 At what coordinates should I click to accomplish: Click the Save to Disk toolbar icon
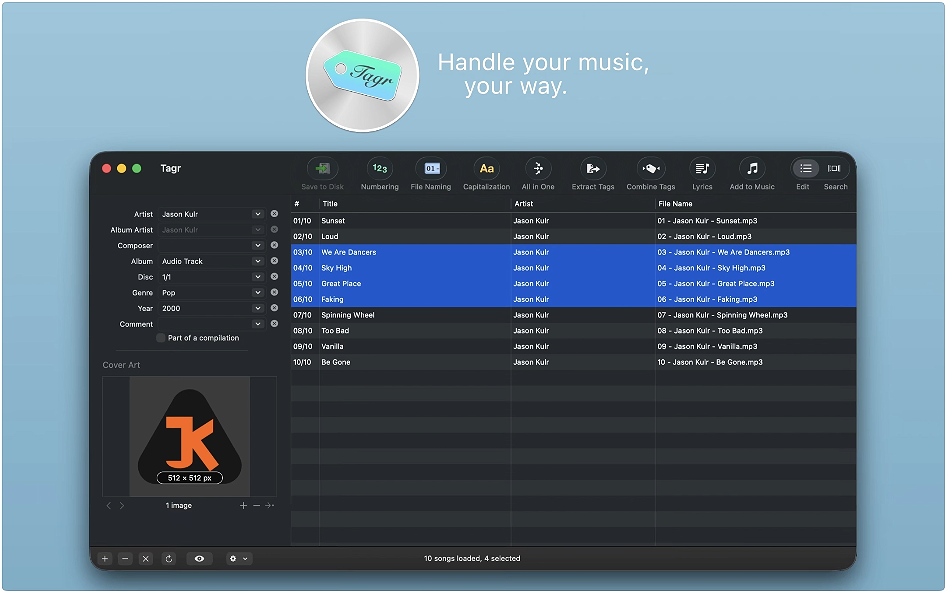click(322, 168)
